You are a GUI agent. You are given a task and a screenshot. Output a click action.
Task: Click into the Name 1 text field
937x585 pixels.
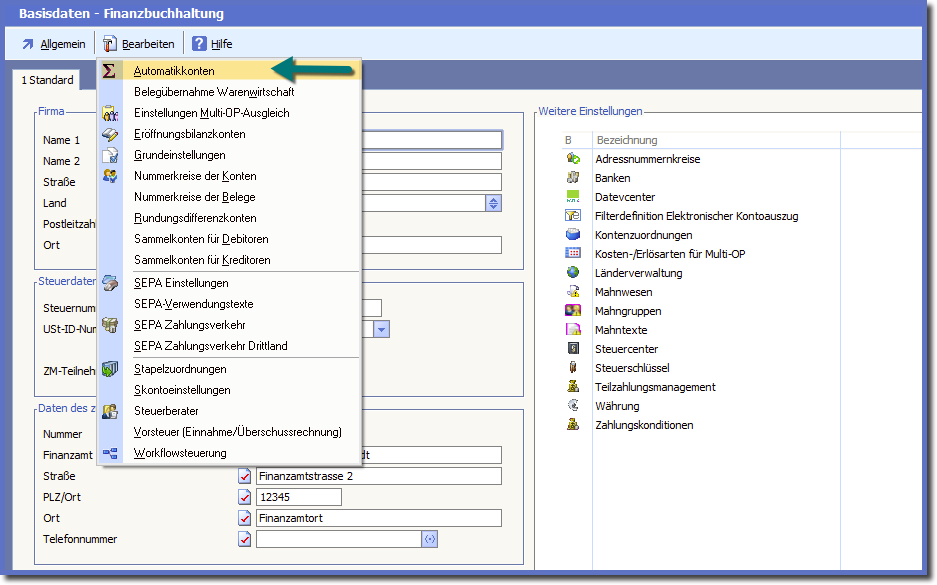point(430,140)
